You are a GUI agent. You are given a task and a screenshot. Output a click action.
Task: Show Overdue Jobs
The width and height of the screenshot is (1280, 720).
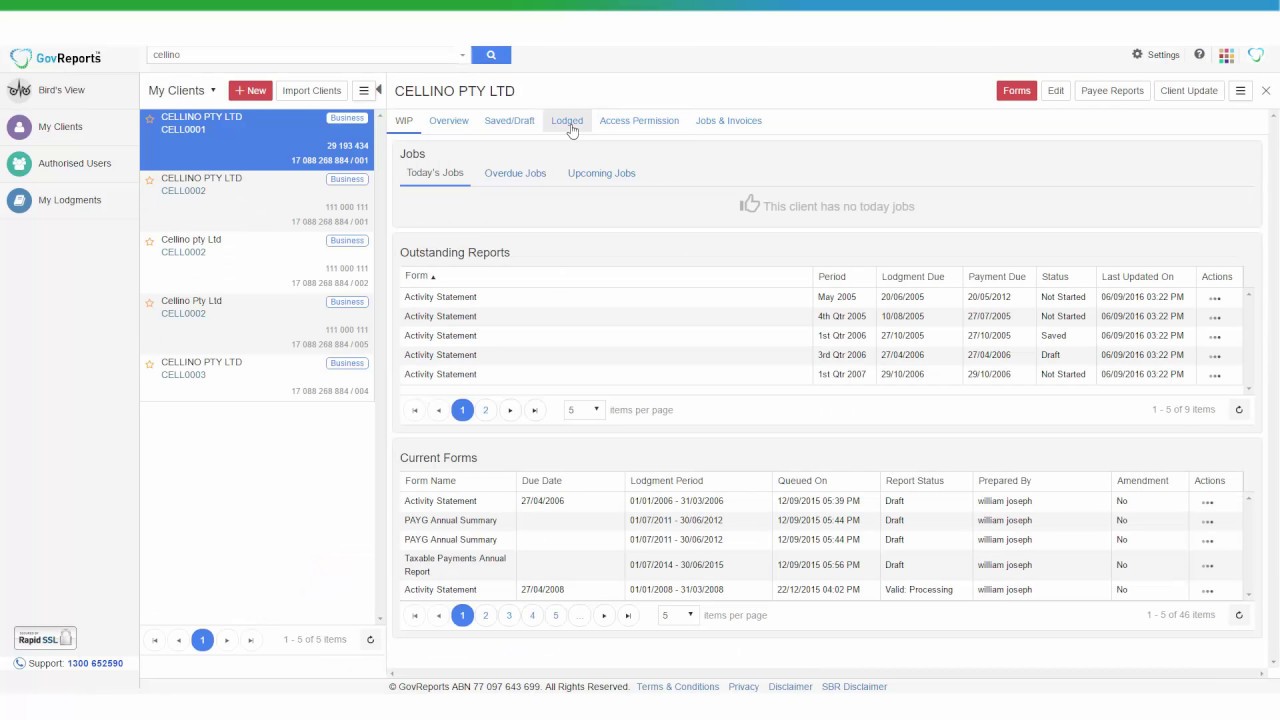[515, 173]
